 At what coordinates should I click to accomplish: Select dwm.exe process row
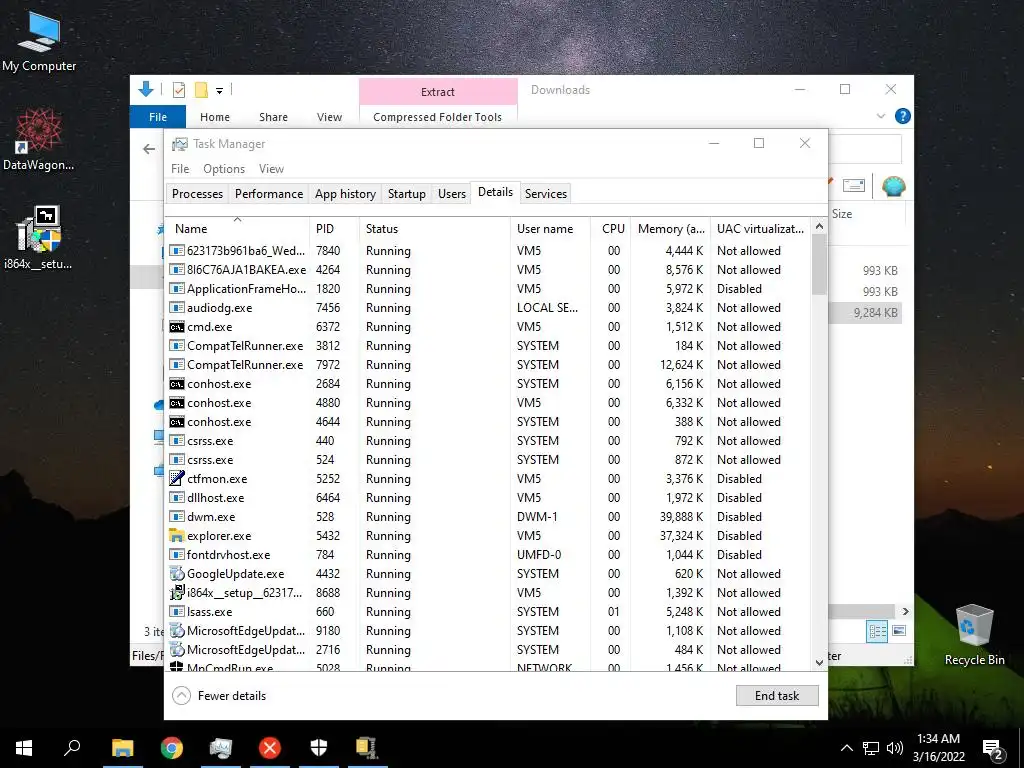(x=488, y=517)
